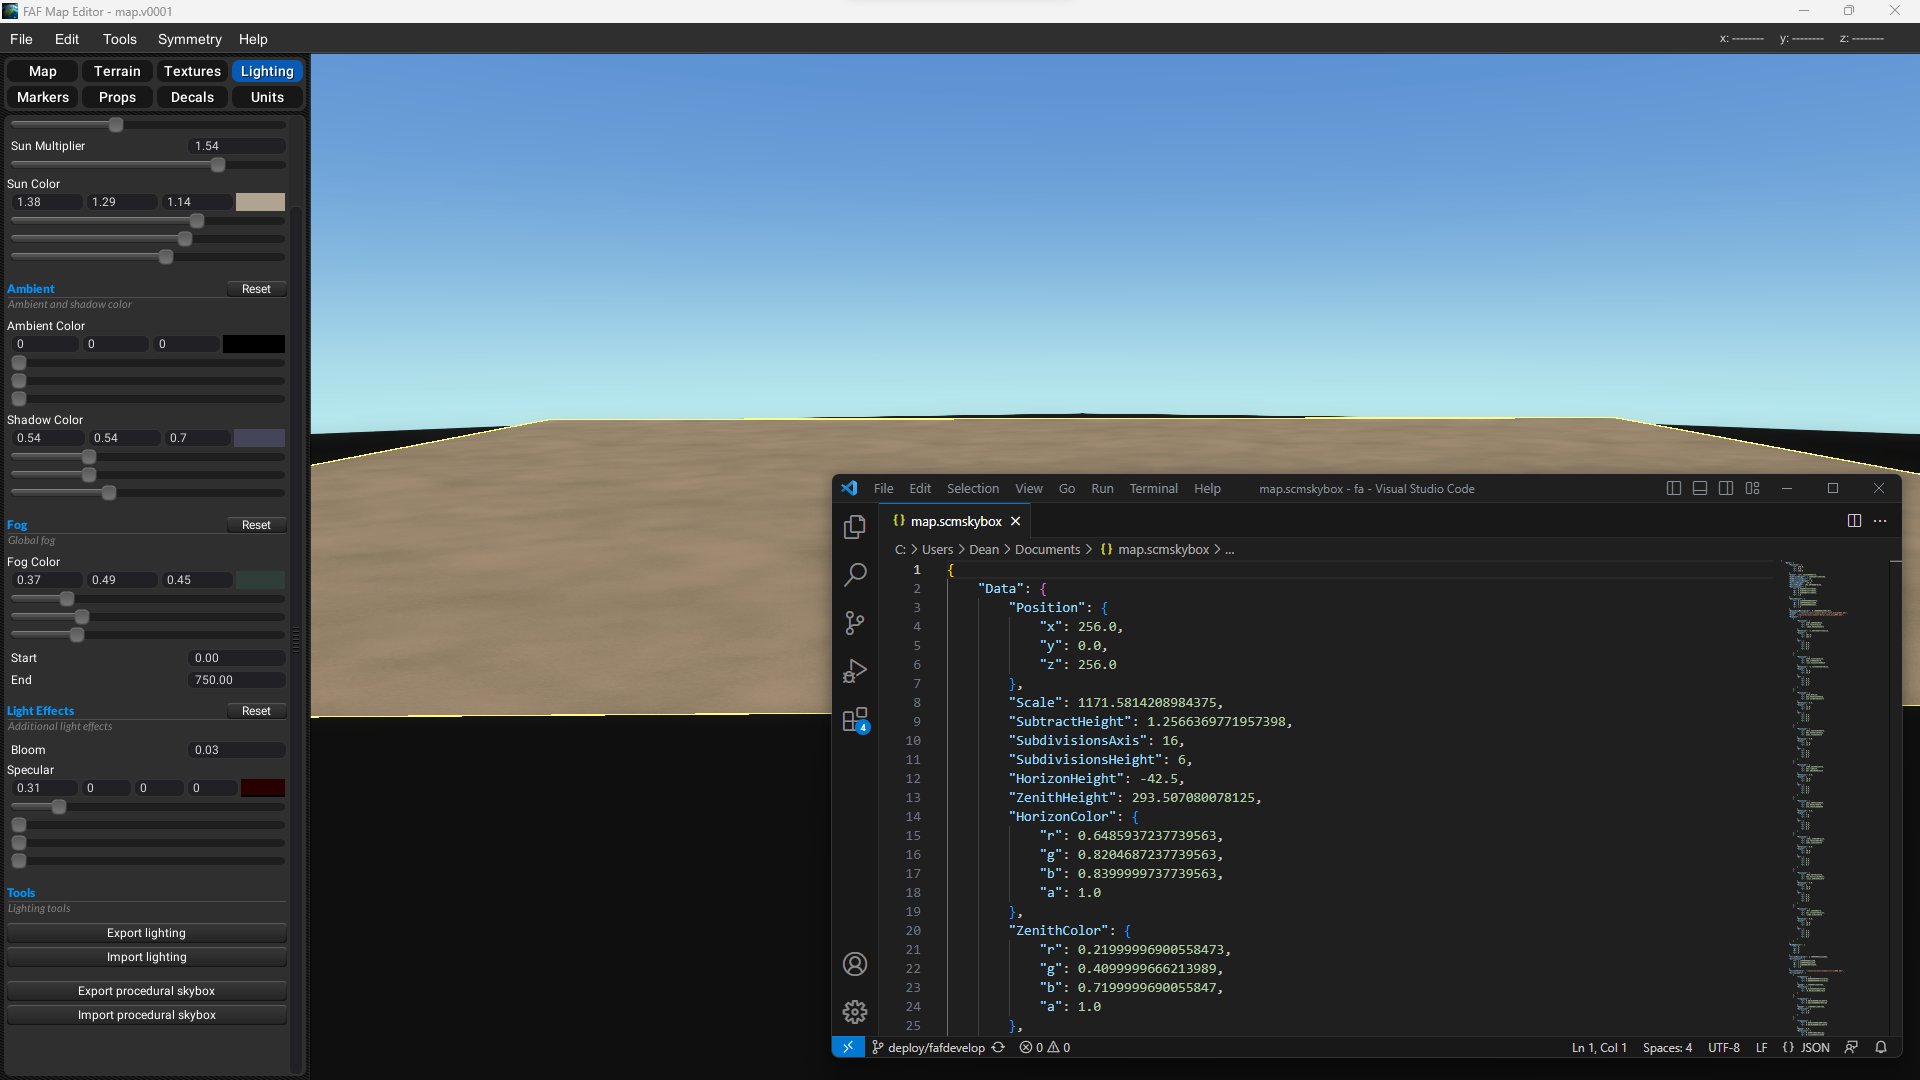Switch to the Markers tab

click(x=43, y=97)
